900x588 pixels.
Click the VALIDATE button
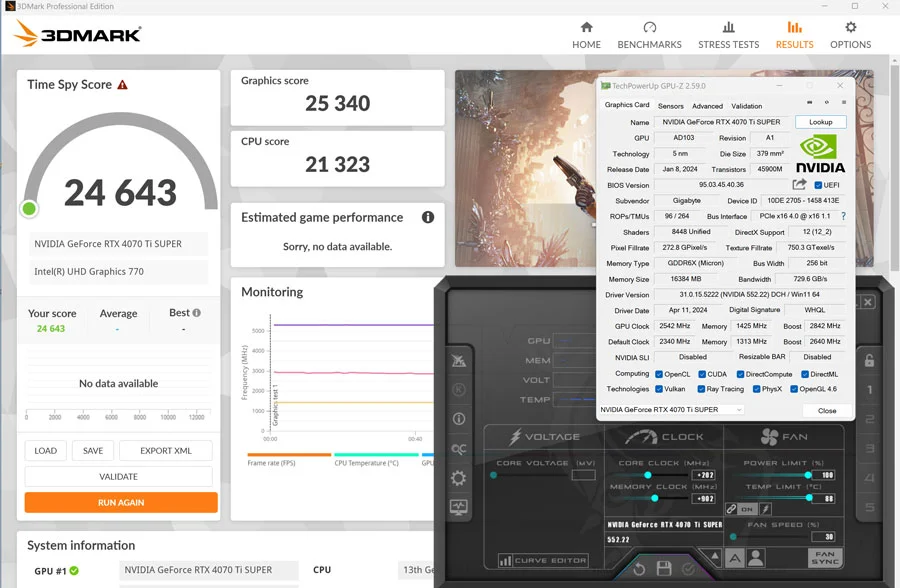[118, 477]
